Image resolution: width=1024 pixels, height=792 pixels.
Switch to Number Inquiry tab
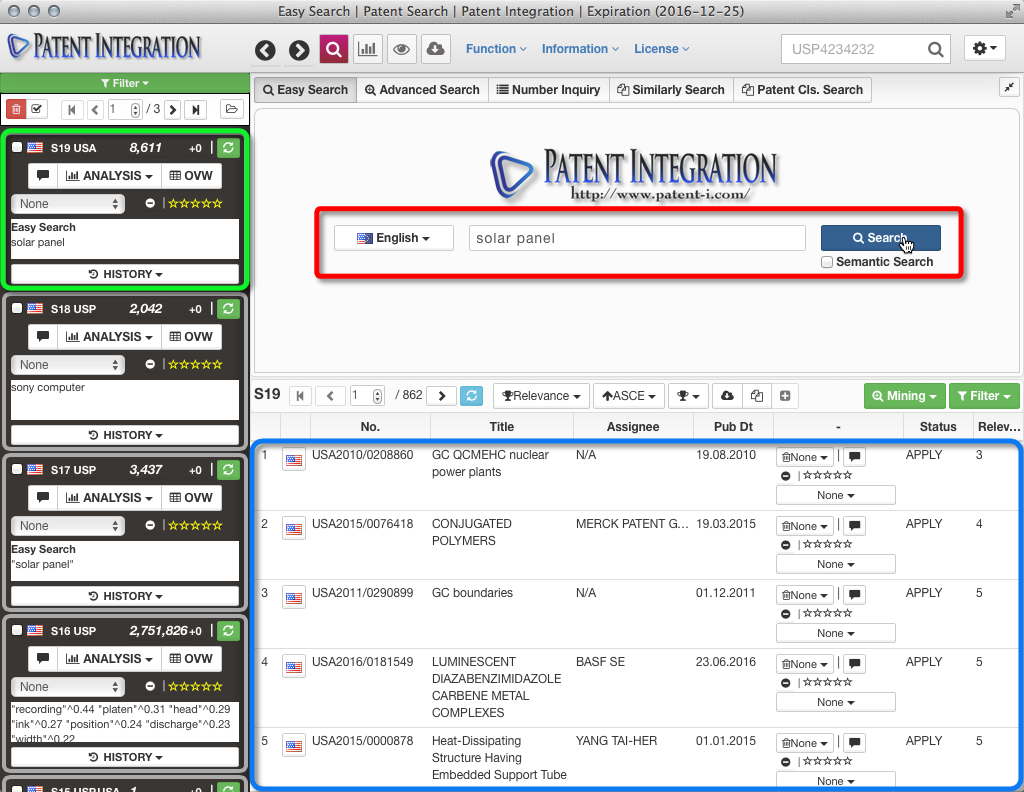549,90
